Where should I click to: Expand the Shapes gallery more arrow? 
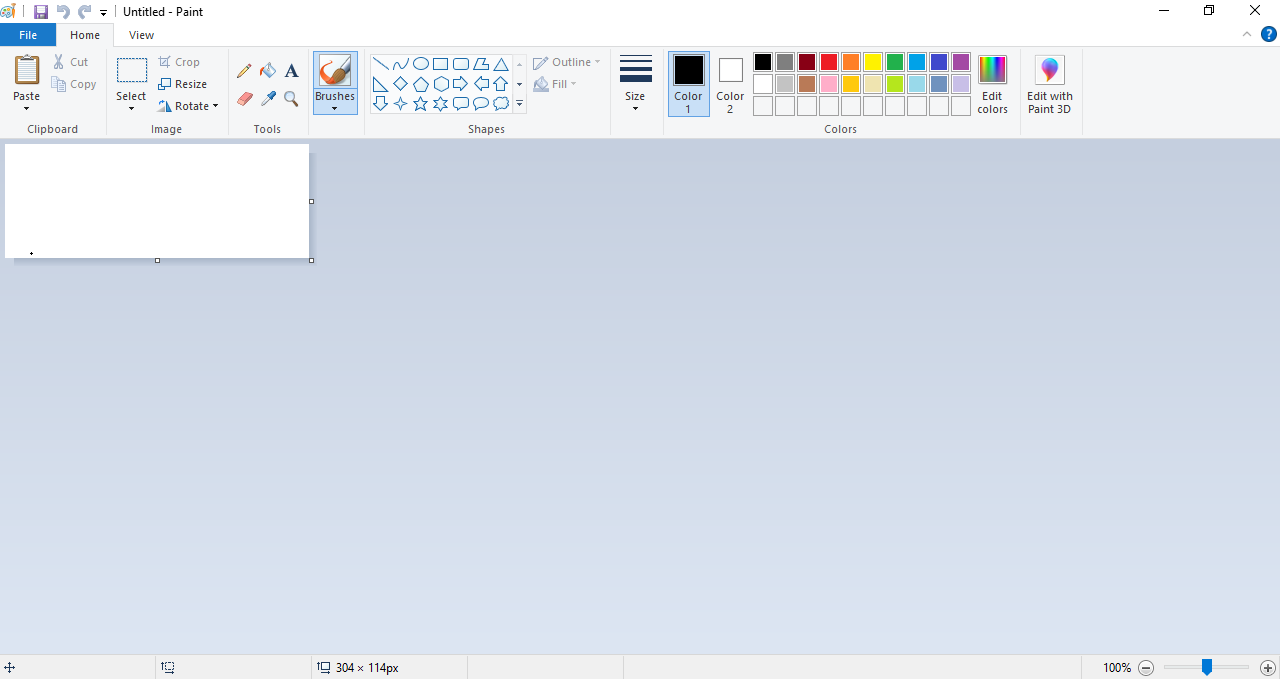tap(519, 103)
